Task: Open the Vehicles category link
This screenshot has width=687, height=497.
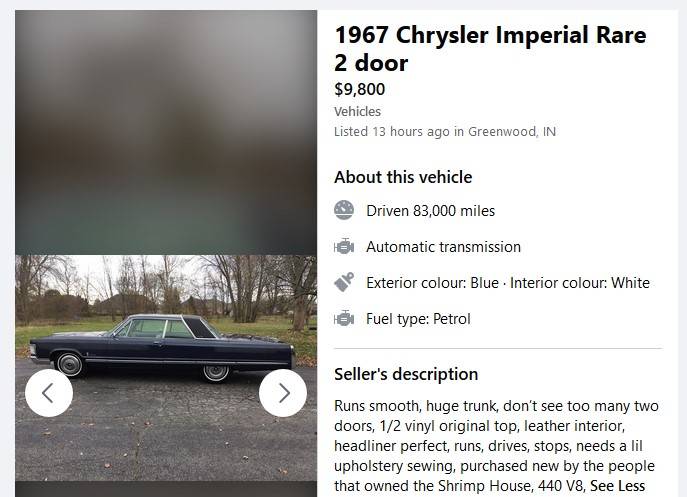Action: click(357, 111)
